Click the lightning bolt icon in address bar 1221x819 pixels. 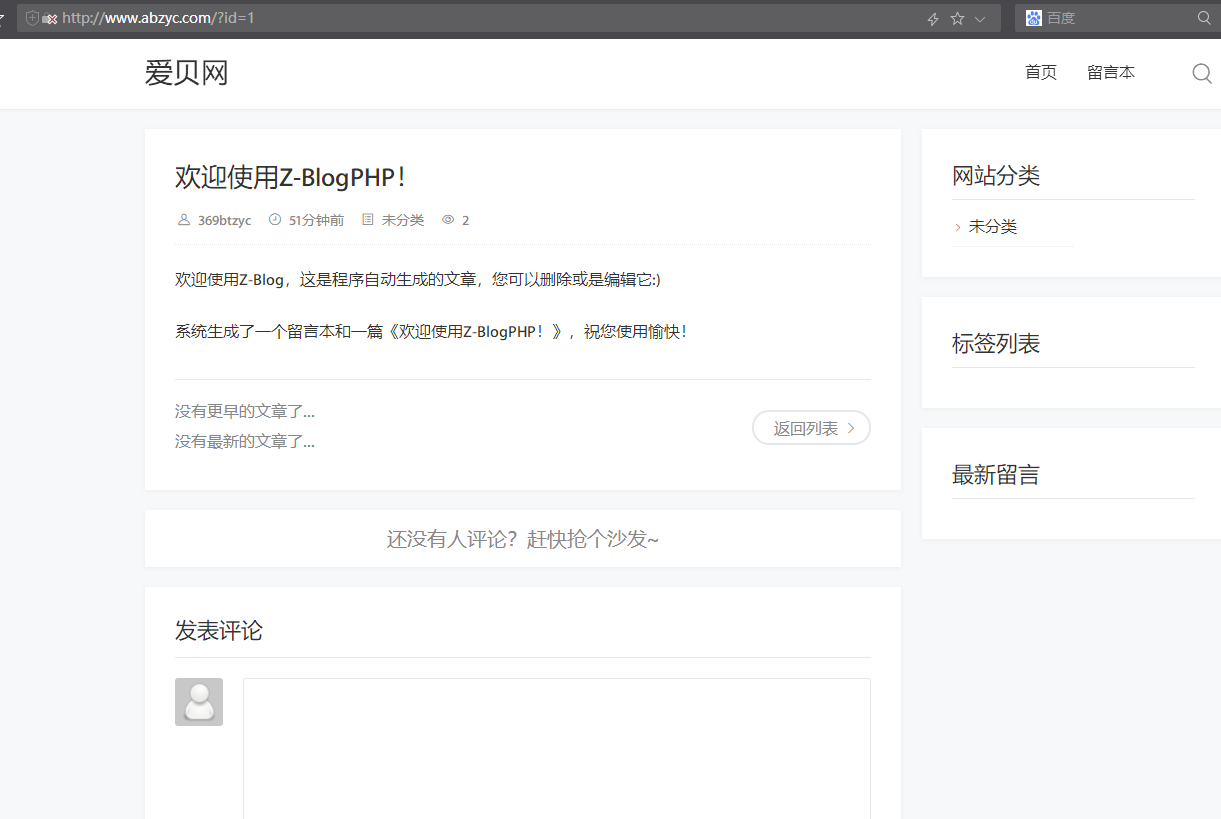[933, 19]
